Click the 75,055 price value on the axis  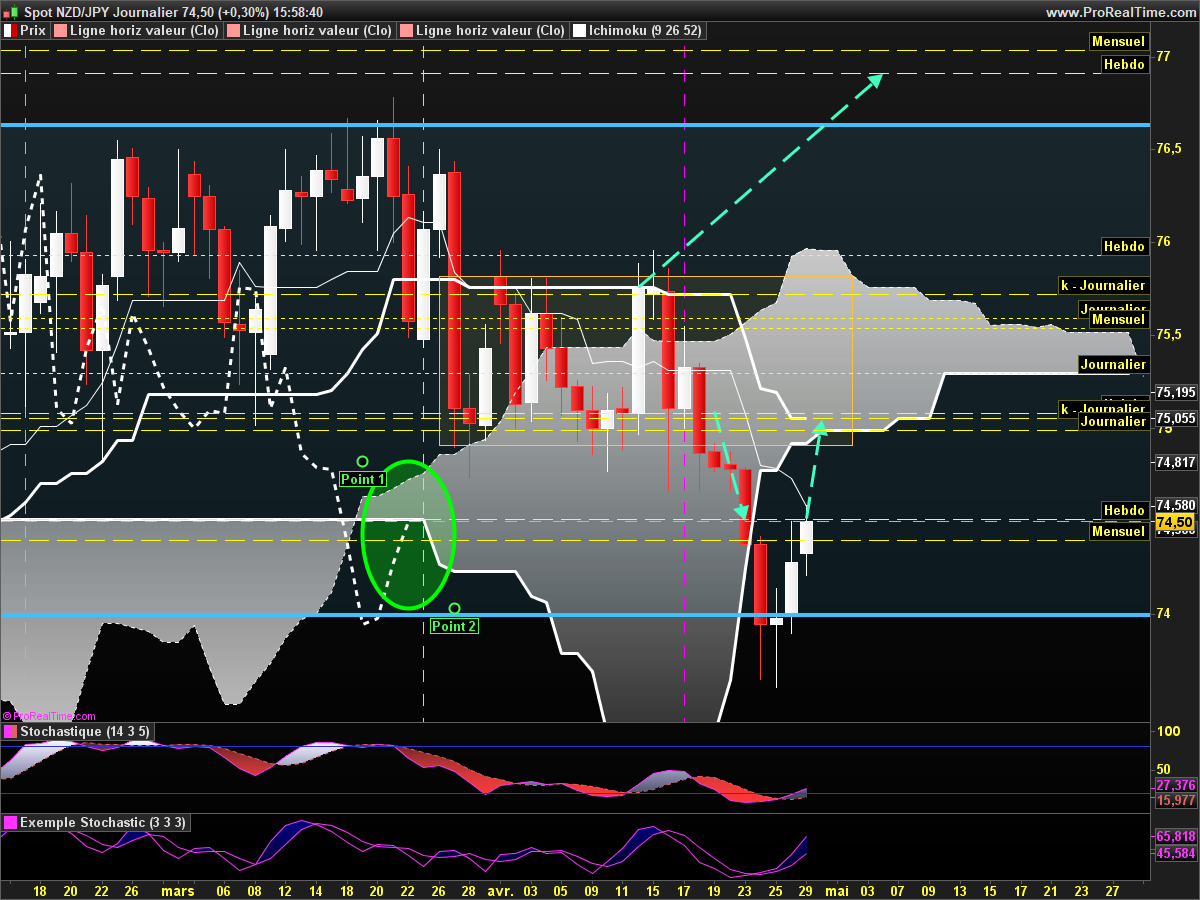point(1175,418)
